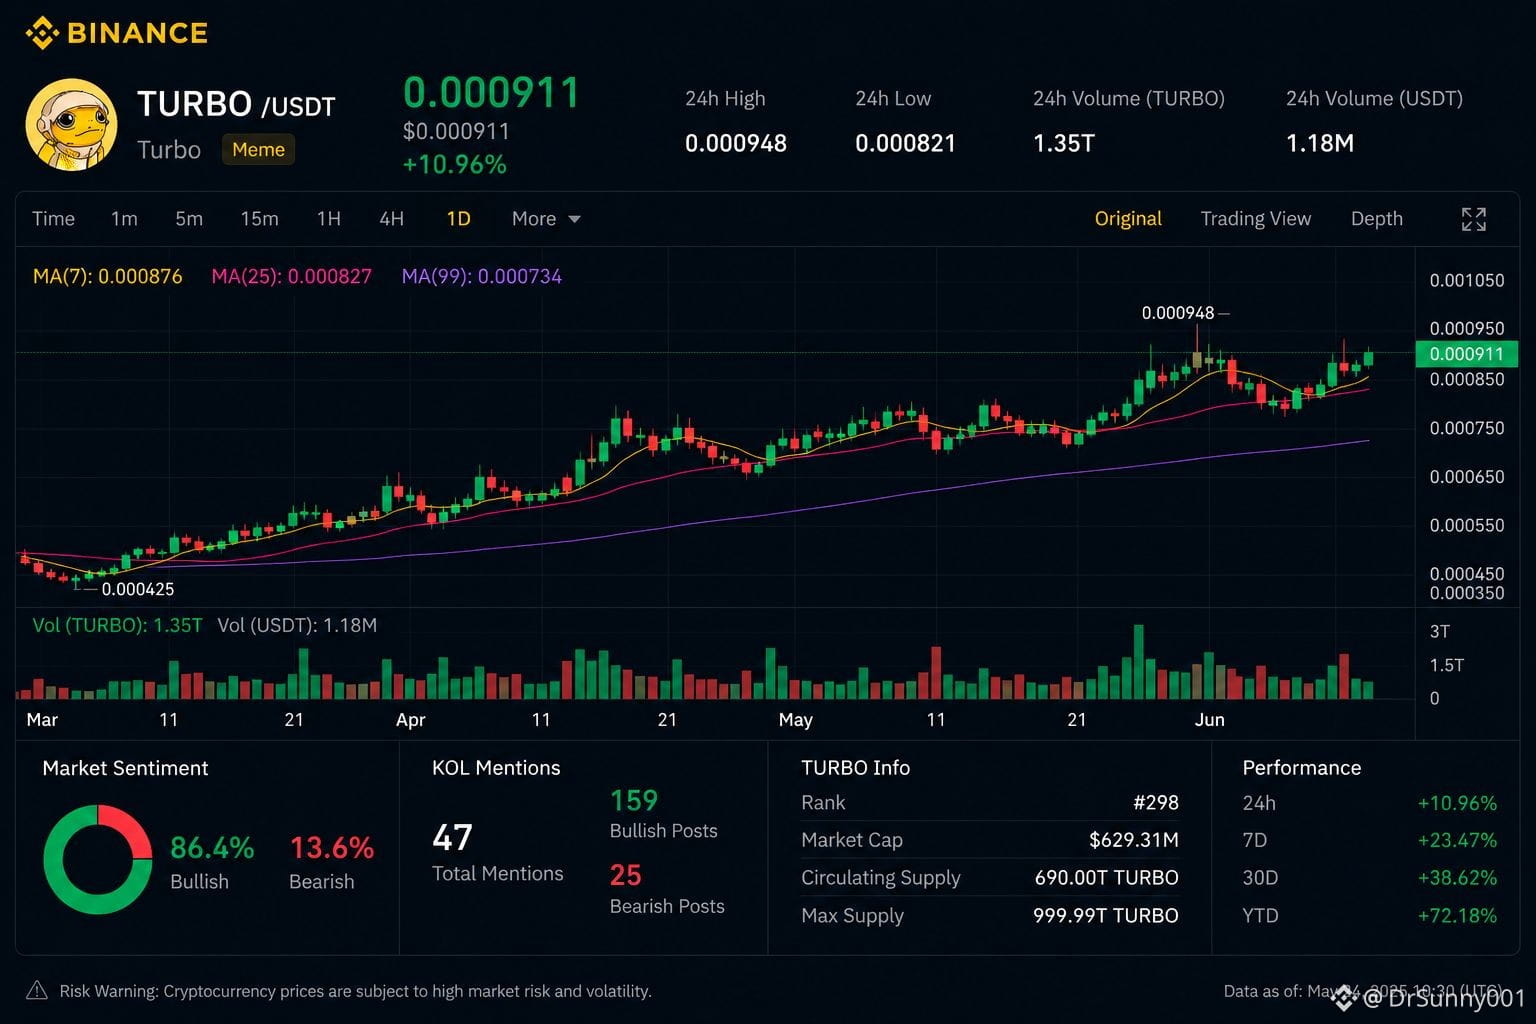This screenshot has width=1536, height=1024.
Task: Click the Rank #298 value
Action: click(1156, 802)
